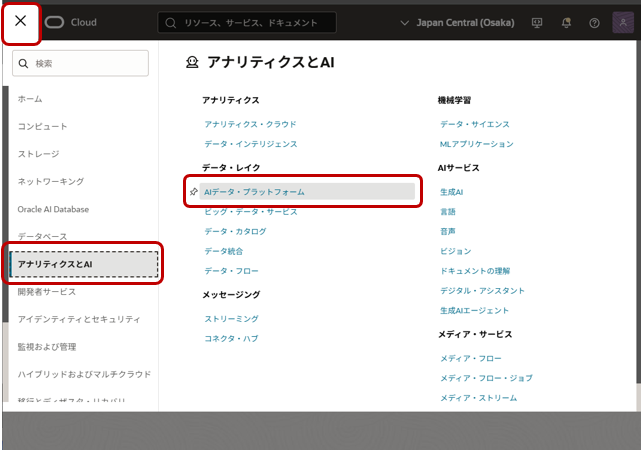Click the アナリティクスとAI heading icon
The height and width of the screenshot is (450, 641).
tap(192, 62)
